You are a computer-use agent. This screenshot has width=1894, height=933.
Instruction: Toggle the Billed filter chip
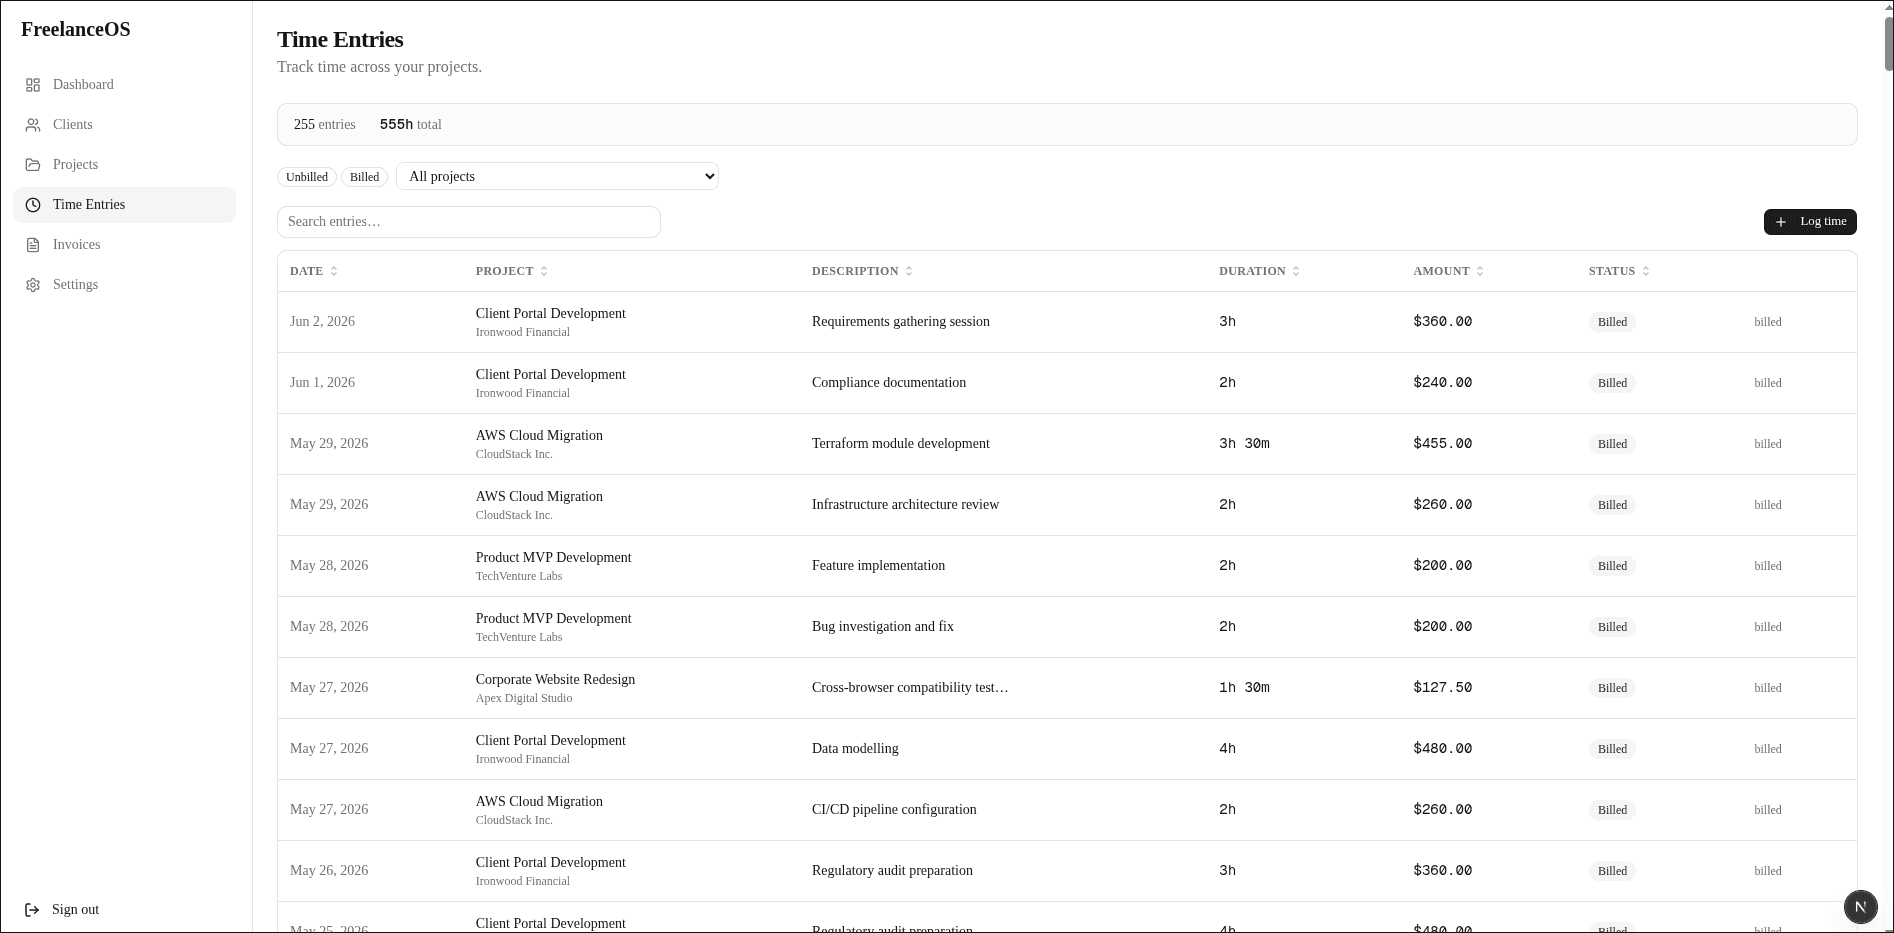click(364, 177)
